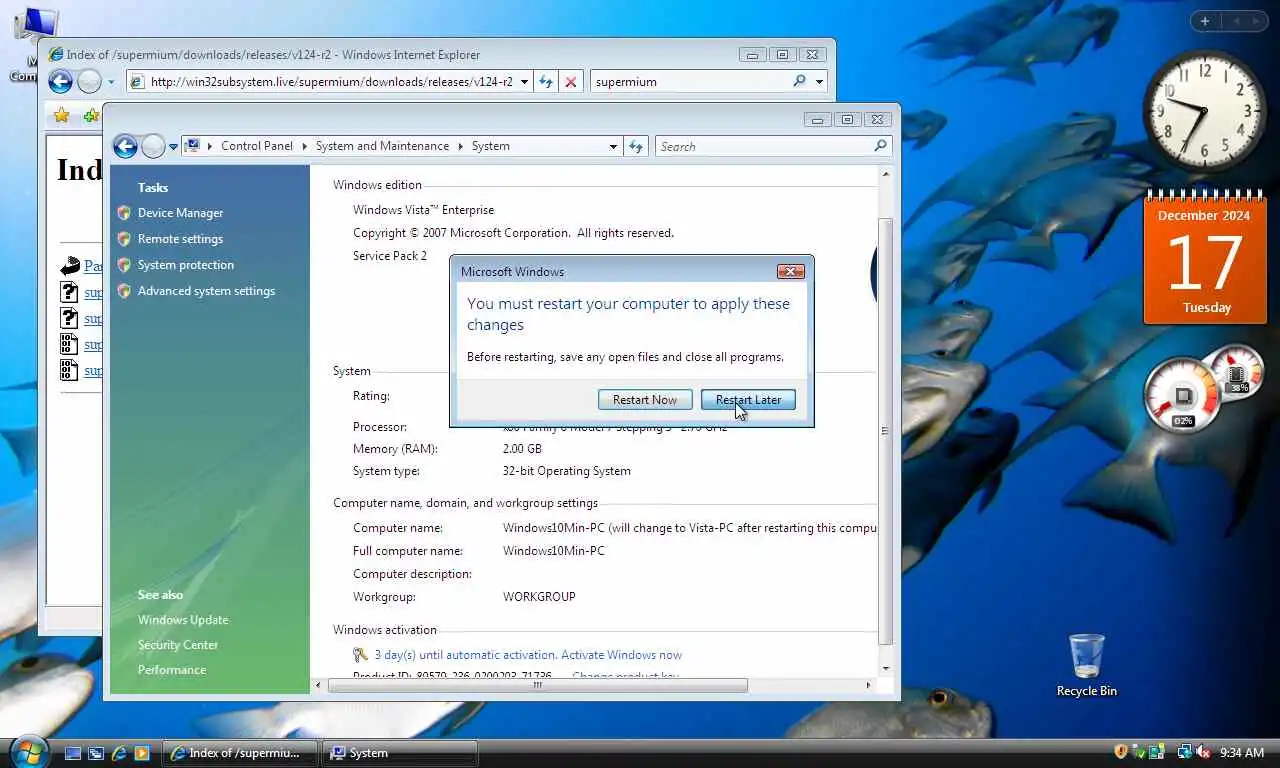Image resolution: width=1280 pixels, height=768 pixels.
Task: Switch to System taskbar button
Action: coord(400,753)
